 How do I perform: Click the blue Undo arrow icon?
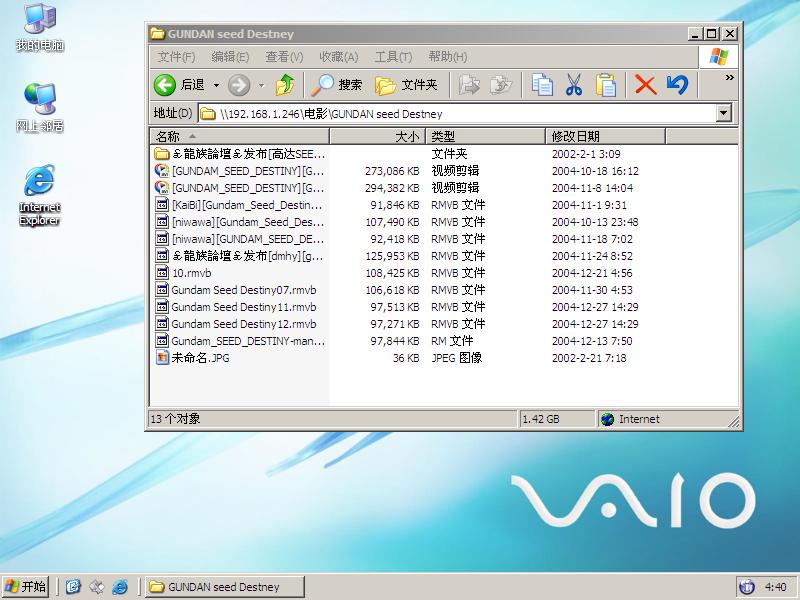coord(678,85)
